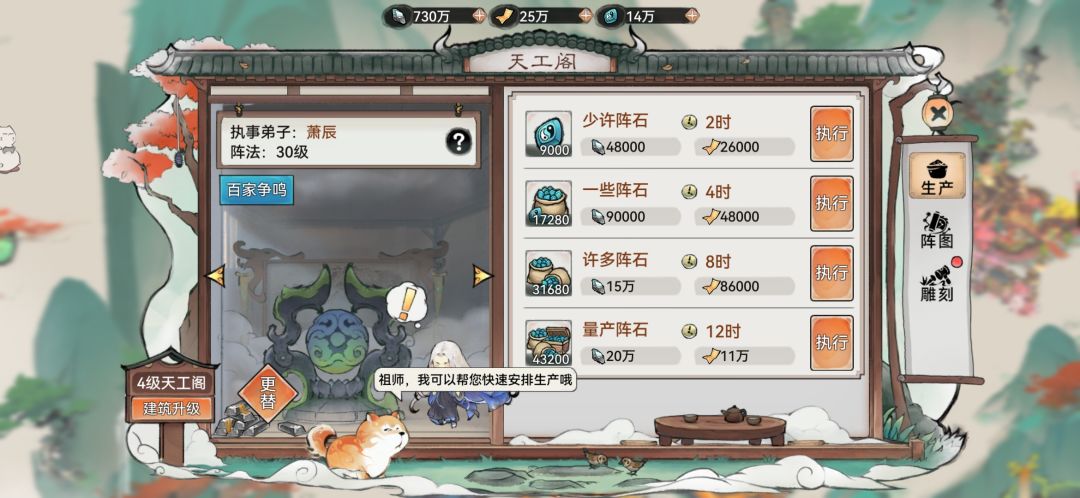The image size is (1080, 498).
Task: Go to next building with right arrow
Action: (x=482, y=276)
